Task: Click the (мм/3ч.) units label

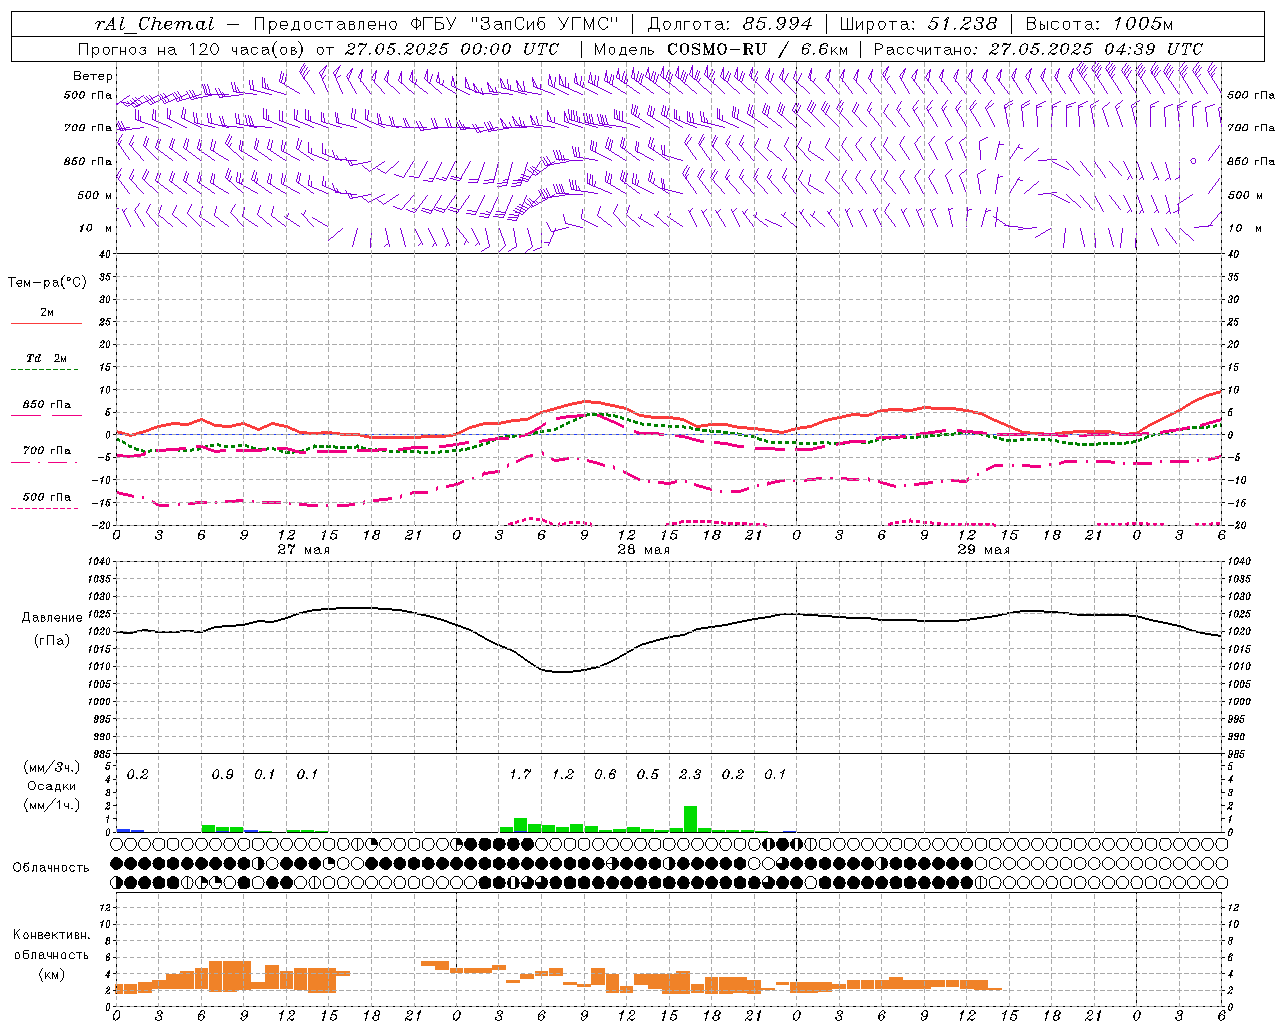Action: (52, 768)
